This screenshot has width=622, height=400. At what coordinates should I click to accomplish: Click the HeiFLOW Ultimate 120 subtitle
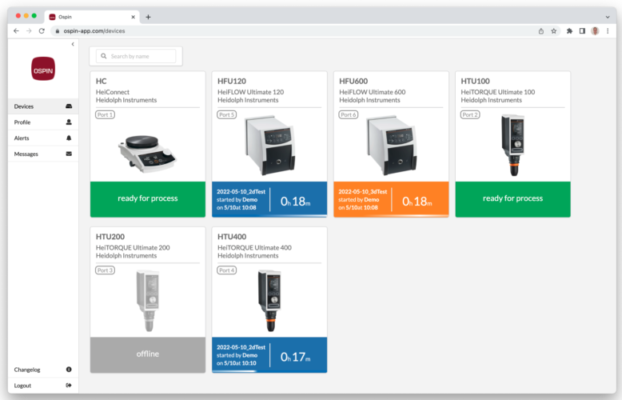coord(251,92)
